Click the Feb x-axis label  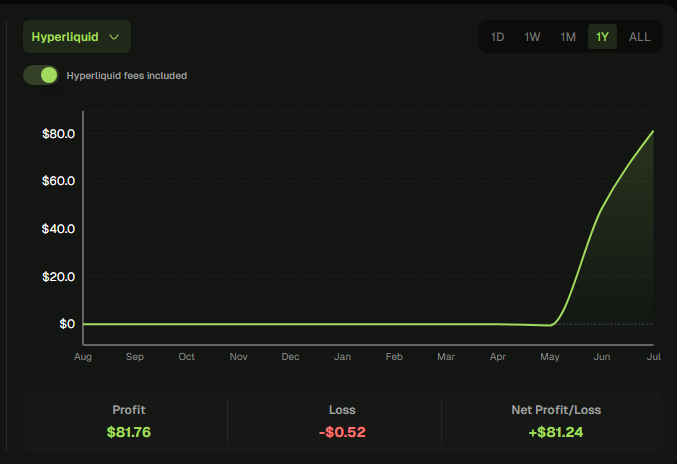[394, 357]
